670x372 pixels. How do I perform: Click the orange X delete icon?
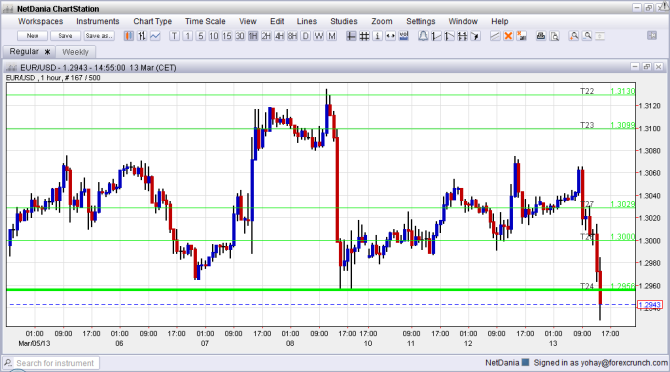(508, 36)
